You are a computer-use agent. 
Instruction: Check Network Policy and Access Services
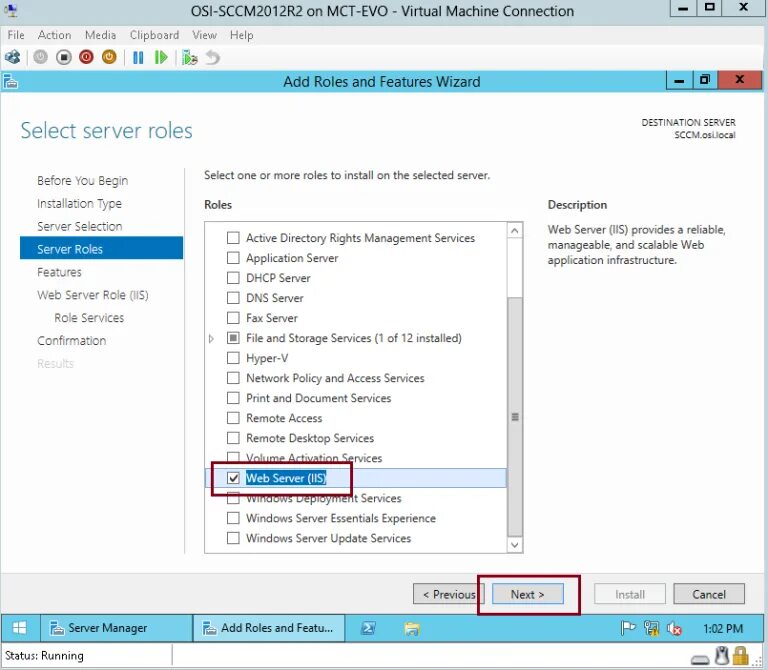(x=234, y=378)
